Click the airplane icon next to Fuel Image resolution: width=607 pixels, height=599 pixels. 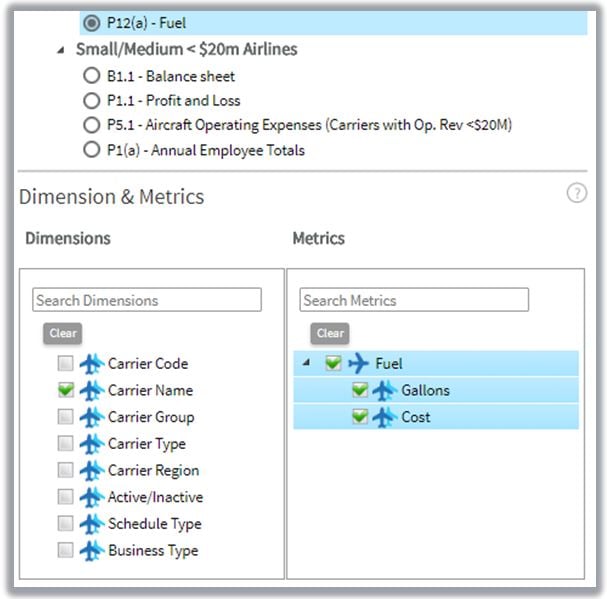click(358, 364)
